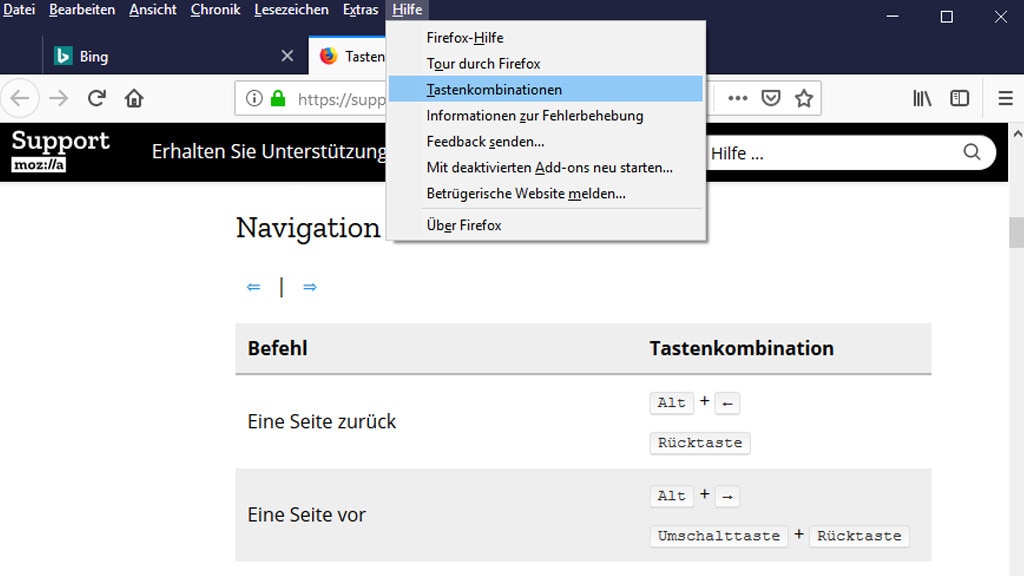Minimize the Firefox window
The image size is (1024, 576).
pyautogui.click(x=893, y=16)
